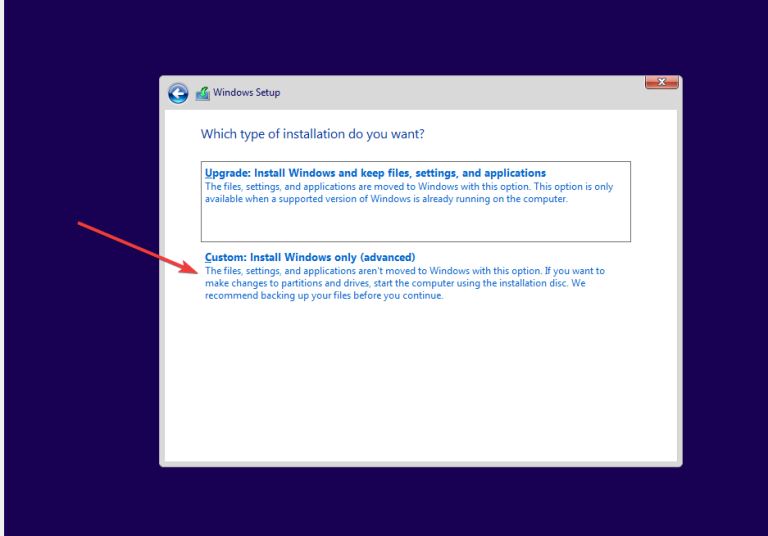The width and height of the screenshot is (768, 536).
Task: Click the Custom option description paragraph
Action: pos(405,283)
